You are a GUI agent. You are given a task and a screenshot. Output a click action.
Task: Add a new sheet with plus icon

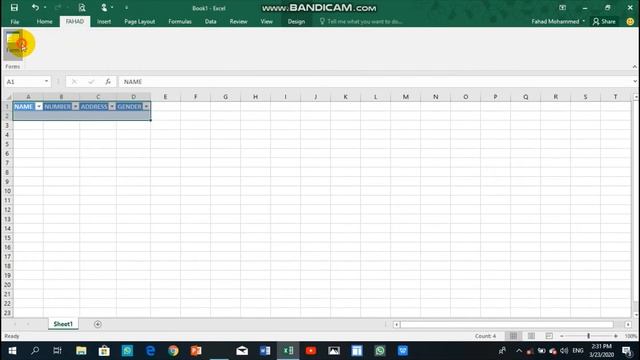tap(98, 324)
